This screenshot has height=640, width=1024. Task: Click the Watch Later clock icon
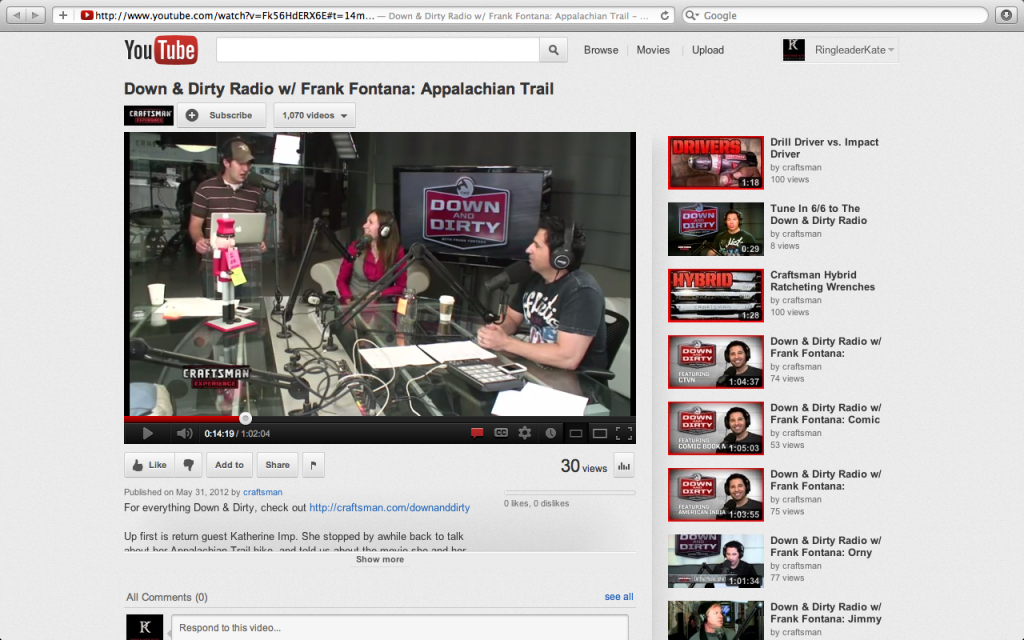coord(551,433)
